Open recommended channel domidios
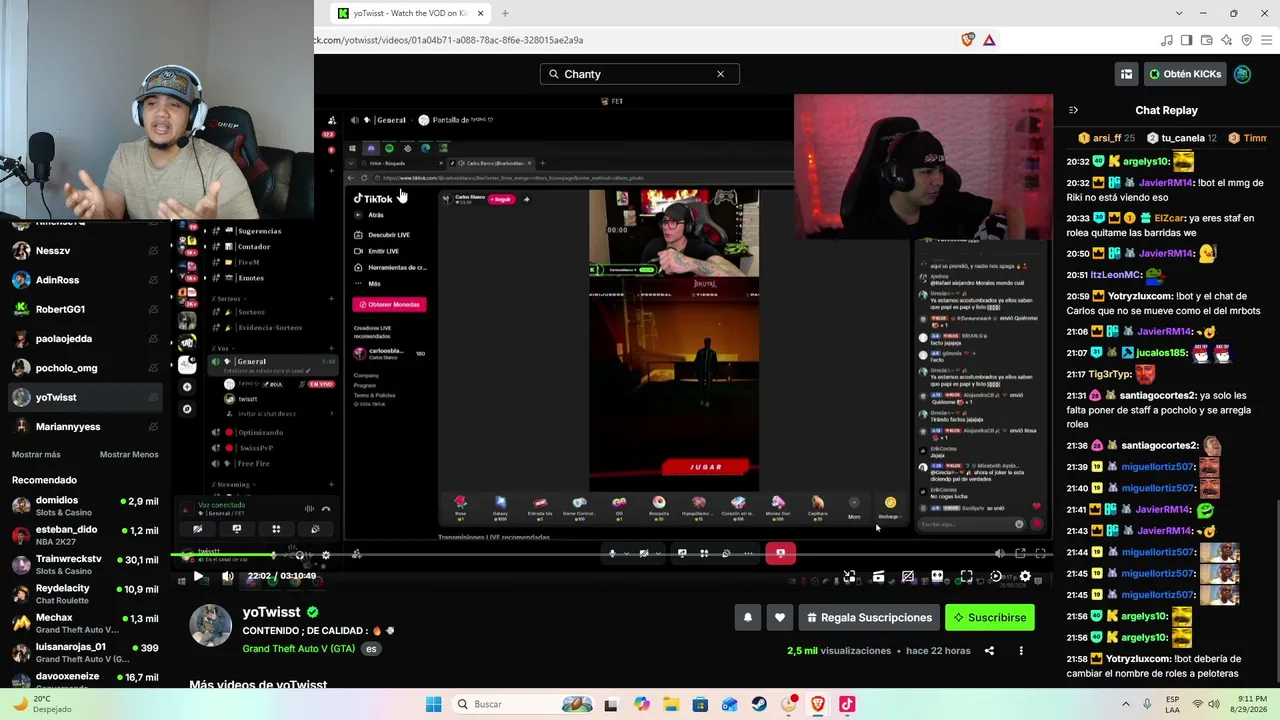Image resolution: width=1280 pixels, height=720 pixels. tap(85, 505)
